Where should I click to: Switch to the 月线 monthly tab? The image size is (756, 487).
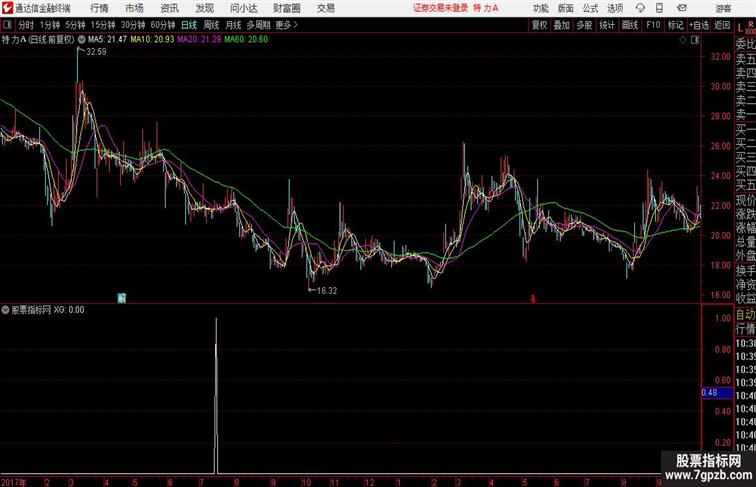(x=233, y=25)
